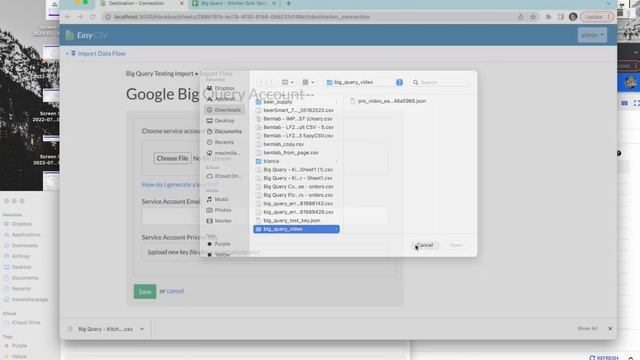640x360 pixels.
Task: Select the highlighted big_query_video folder
Action: pyautogui.click(x=296, y=229)
